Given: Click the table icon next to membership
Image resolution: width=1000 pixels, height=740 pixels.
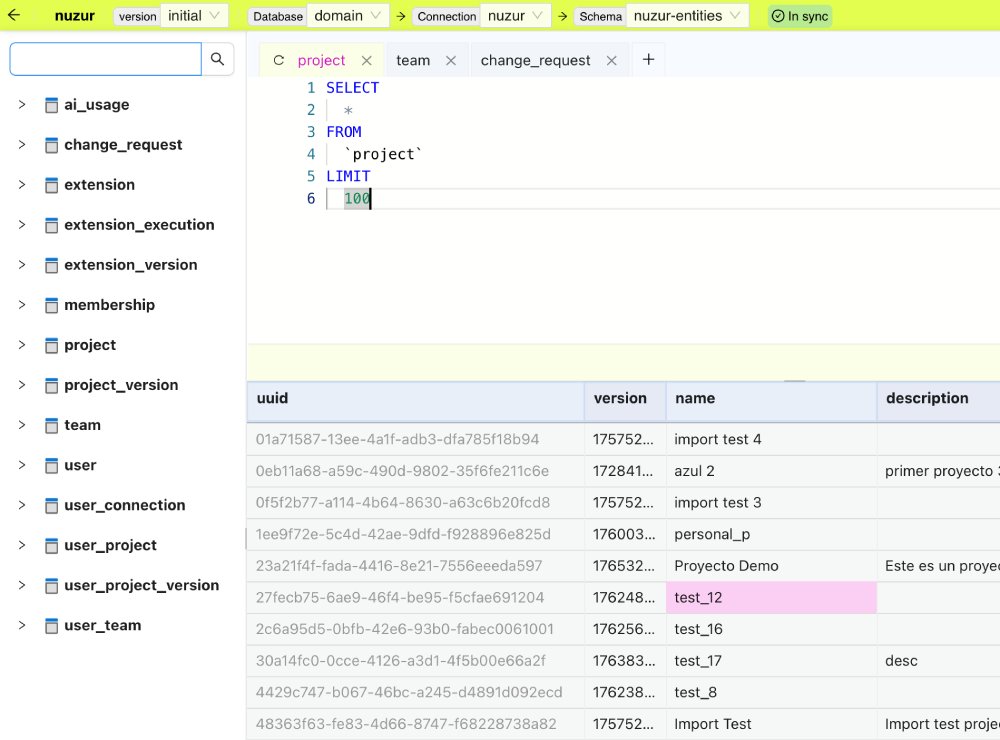Looking at the screenshot, I should 51,304.
